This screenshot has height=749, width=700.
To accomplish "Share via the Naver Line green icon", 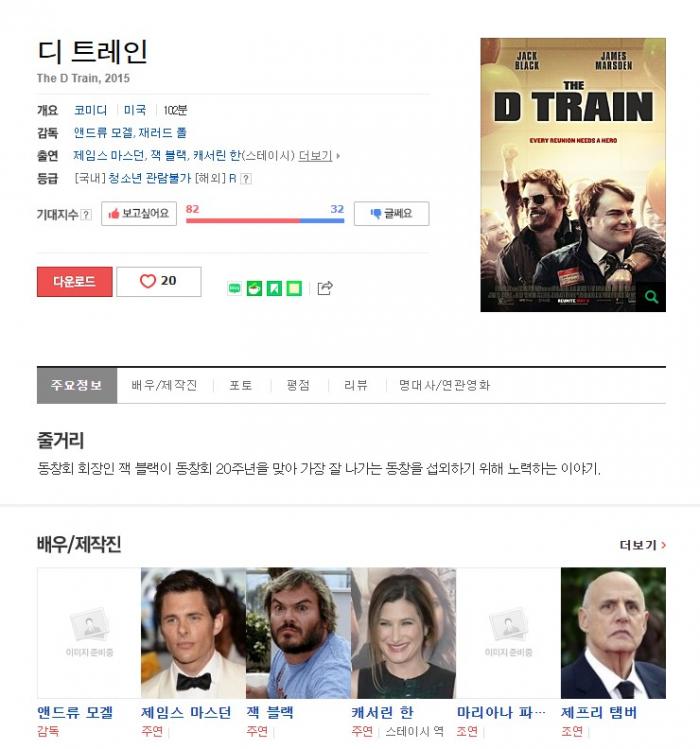I will pos(234,288).
